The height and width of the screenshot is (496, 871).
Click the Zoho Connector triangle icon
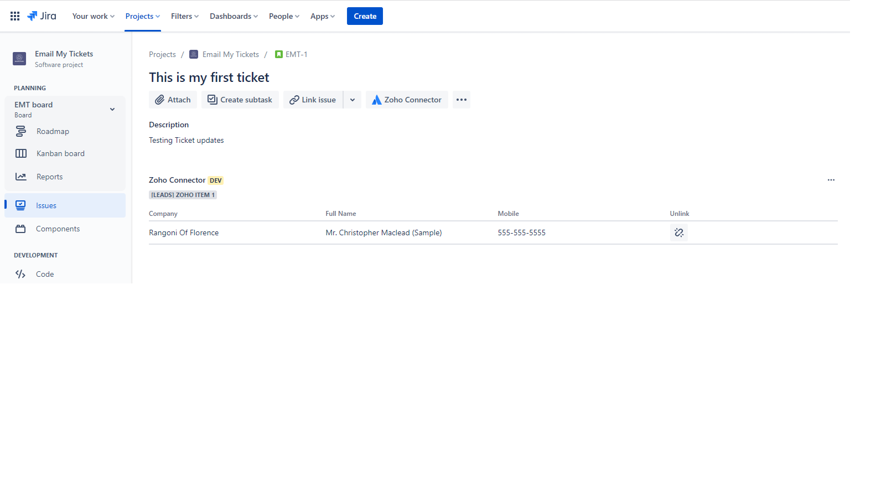click(x=377, y=100)
